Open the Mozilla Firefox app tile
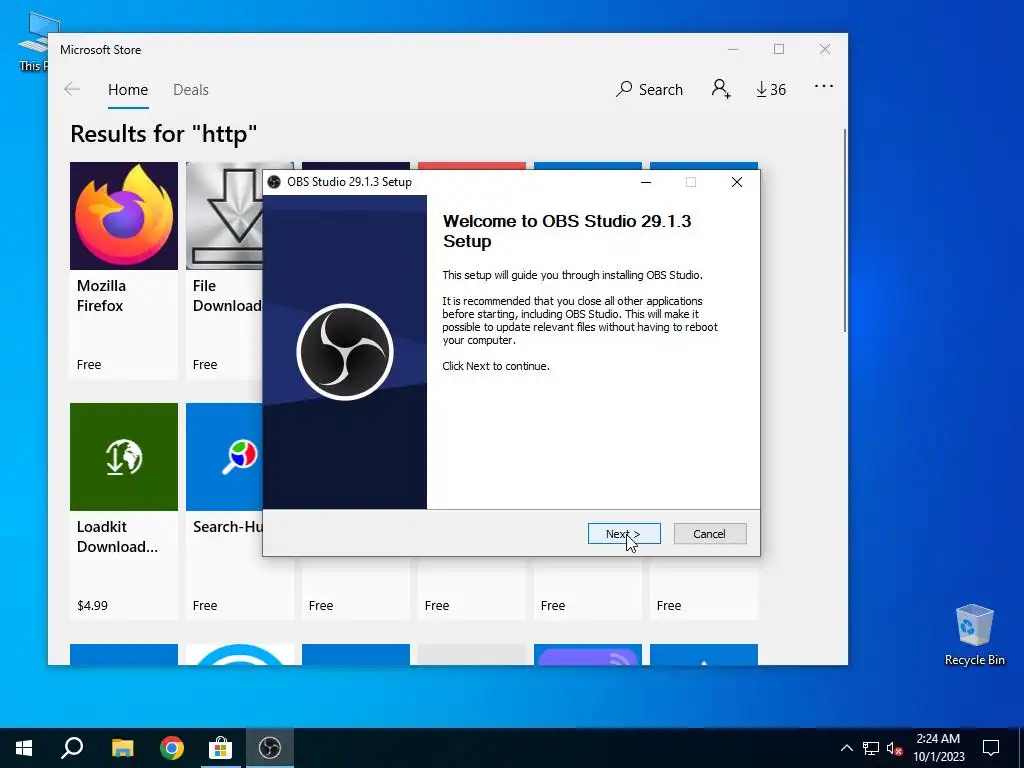 (123, 270)
